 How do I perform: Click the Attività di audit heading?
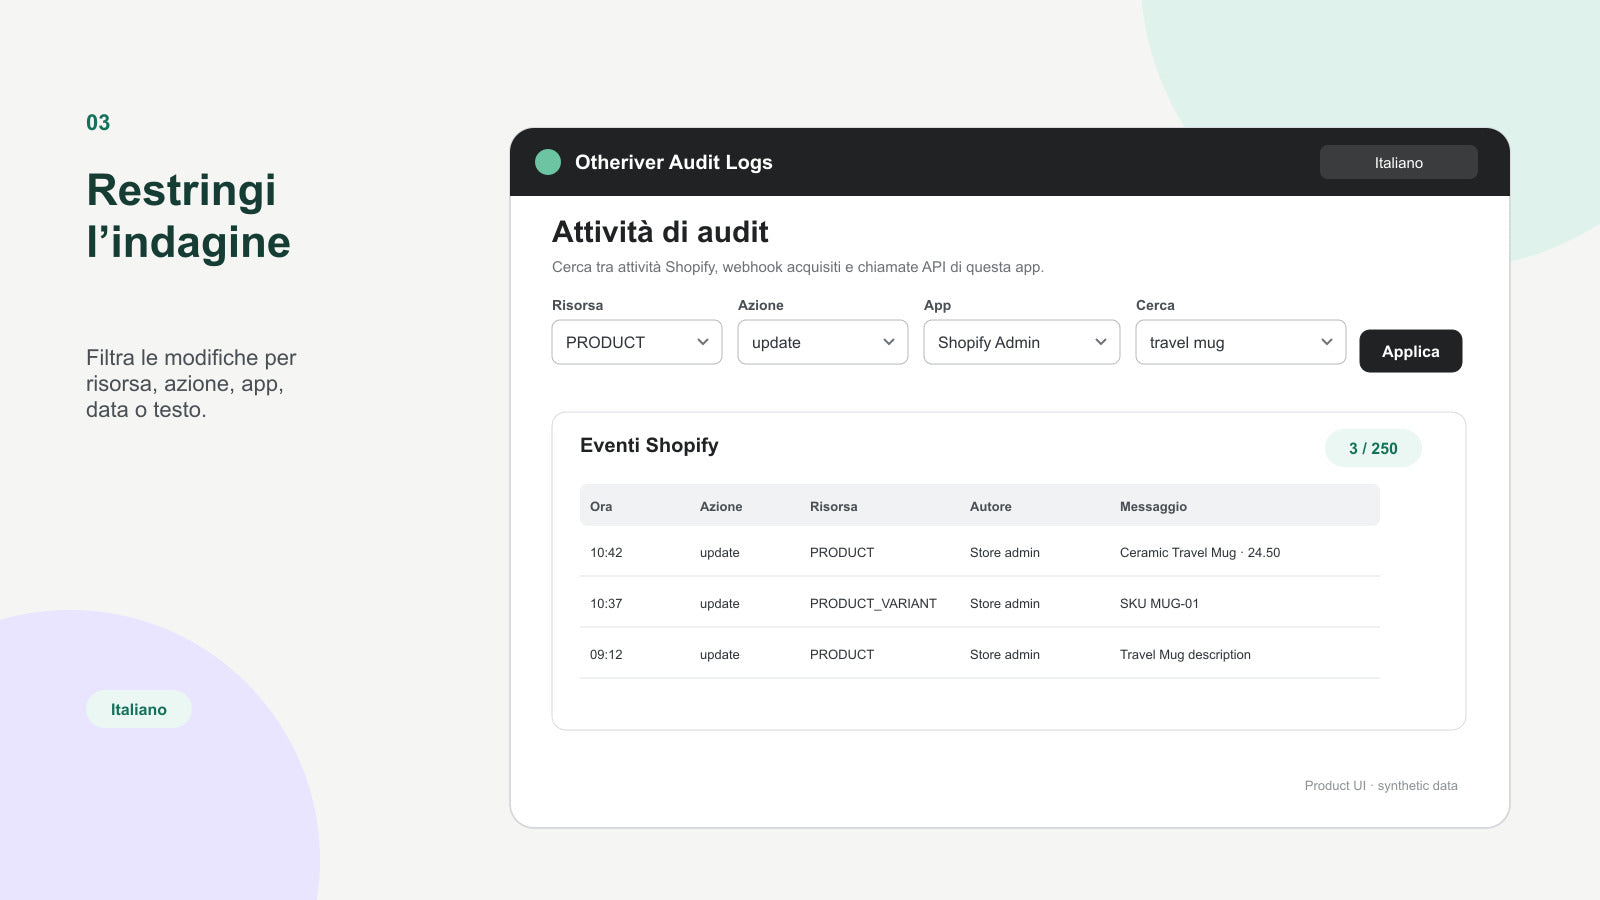pyautogui.click(x=660, y=232)
